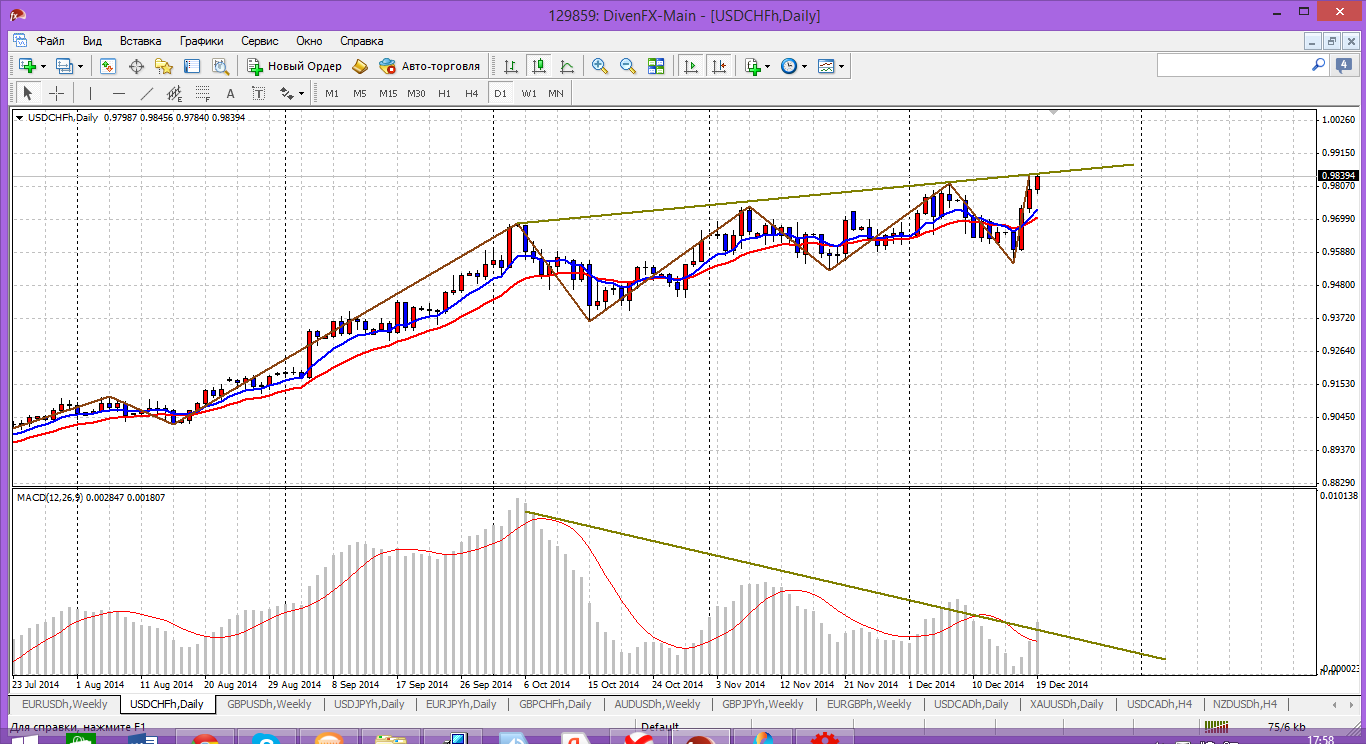Image resolution: width=1369 pixels, height=744 pixels.
Task: Zoom out of the chart
Action: [x=628, y=66]
